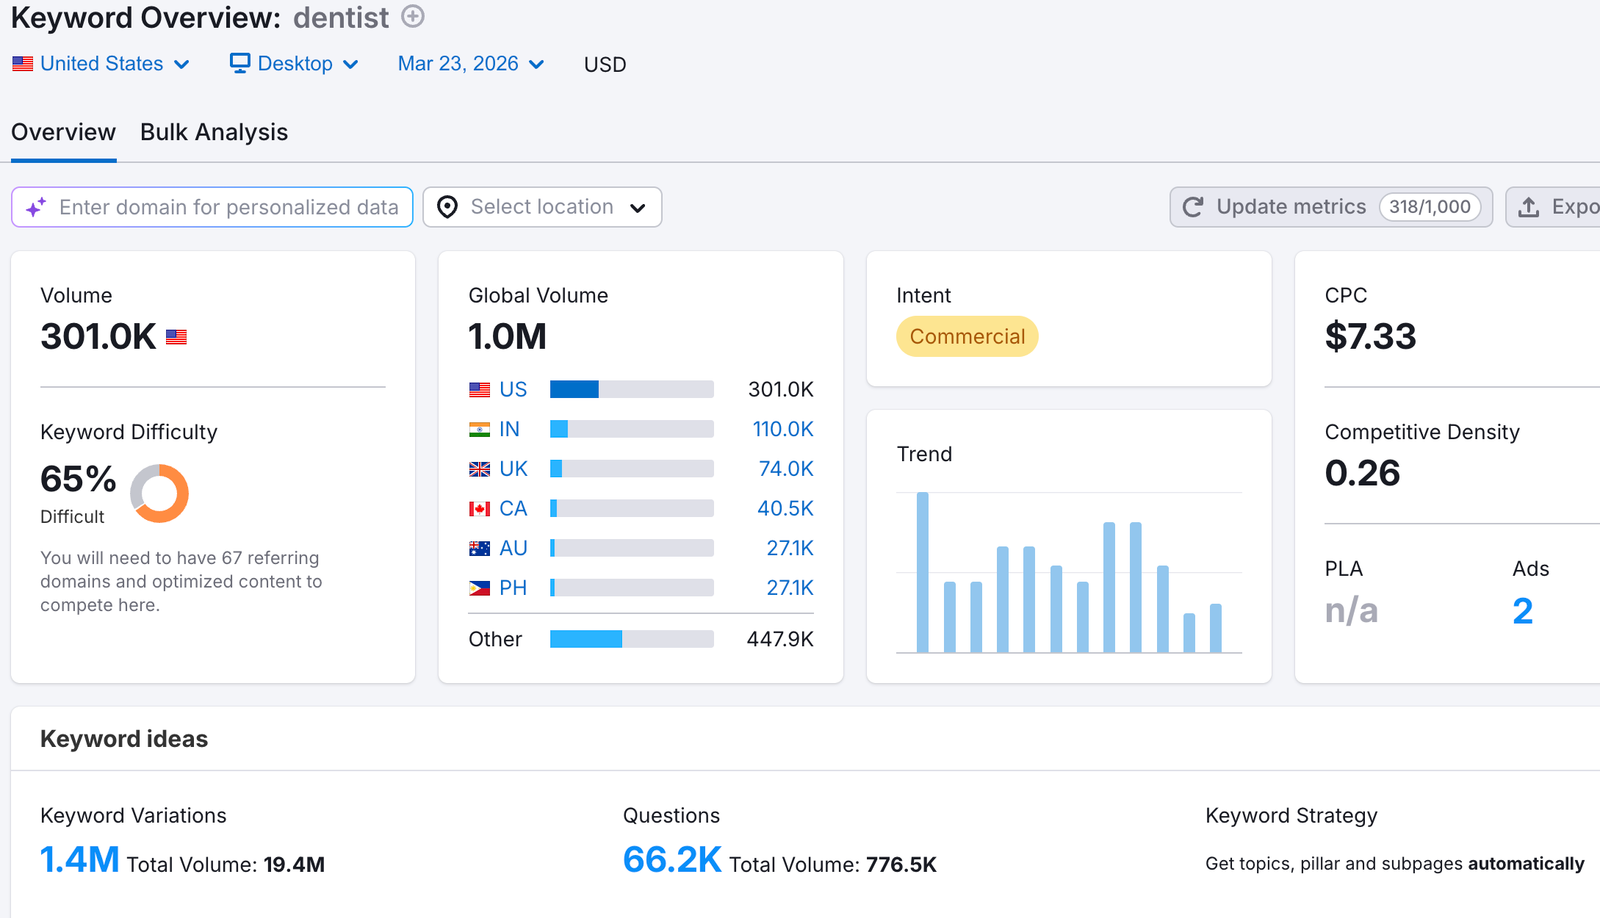Click the 1.4M Keyword Variations number

(80, 859)
